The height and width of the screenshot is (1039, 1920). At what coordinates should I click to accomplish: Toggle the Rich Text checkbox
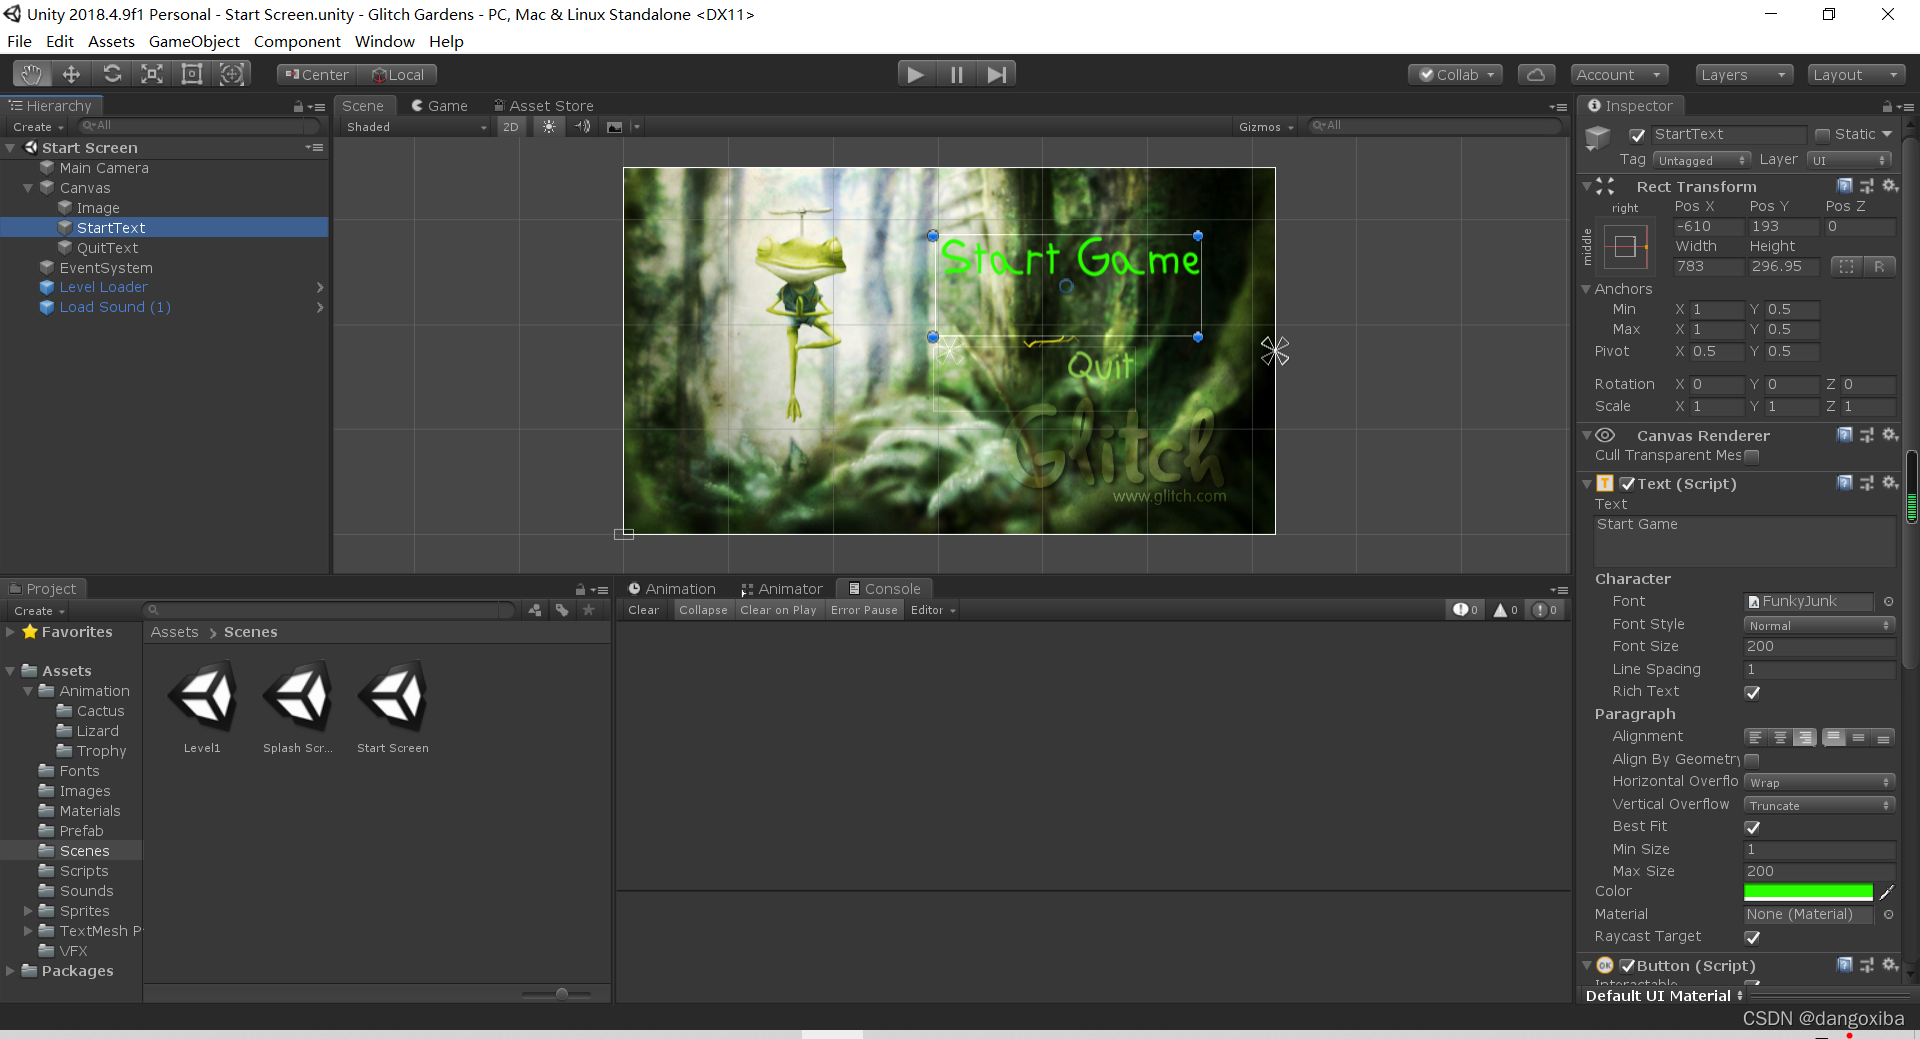click(1752, 692)
